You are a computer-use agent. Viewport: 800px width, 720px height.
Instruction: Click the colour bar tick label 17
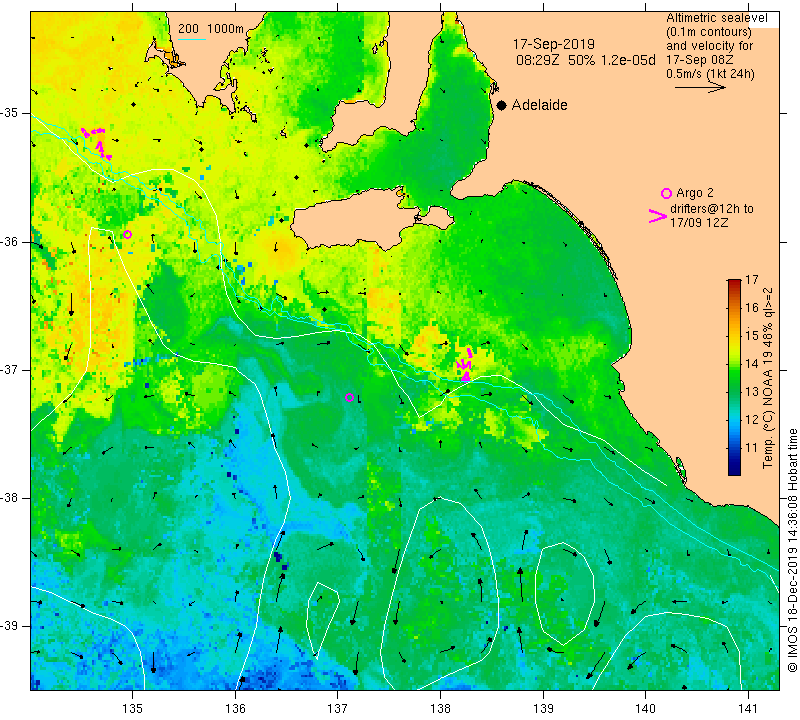(x=752, y=280)
